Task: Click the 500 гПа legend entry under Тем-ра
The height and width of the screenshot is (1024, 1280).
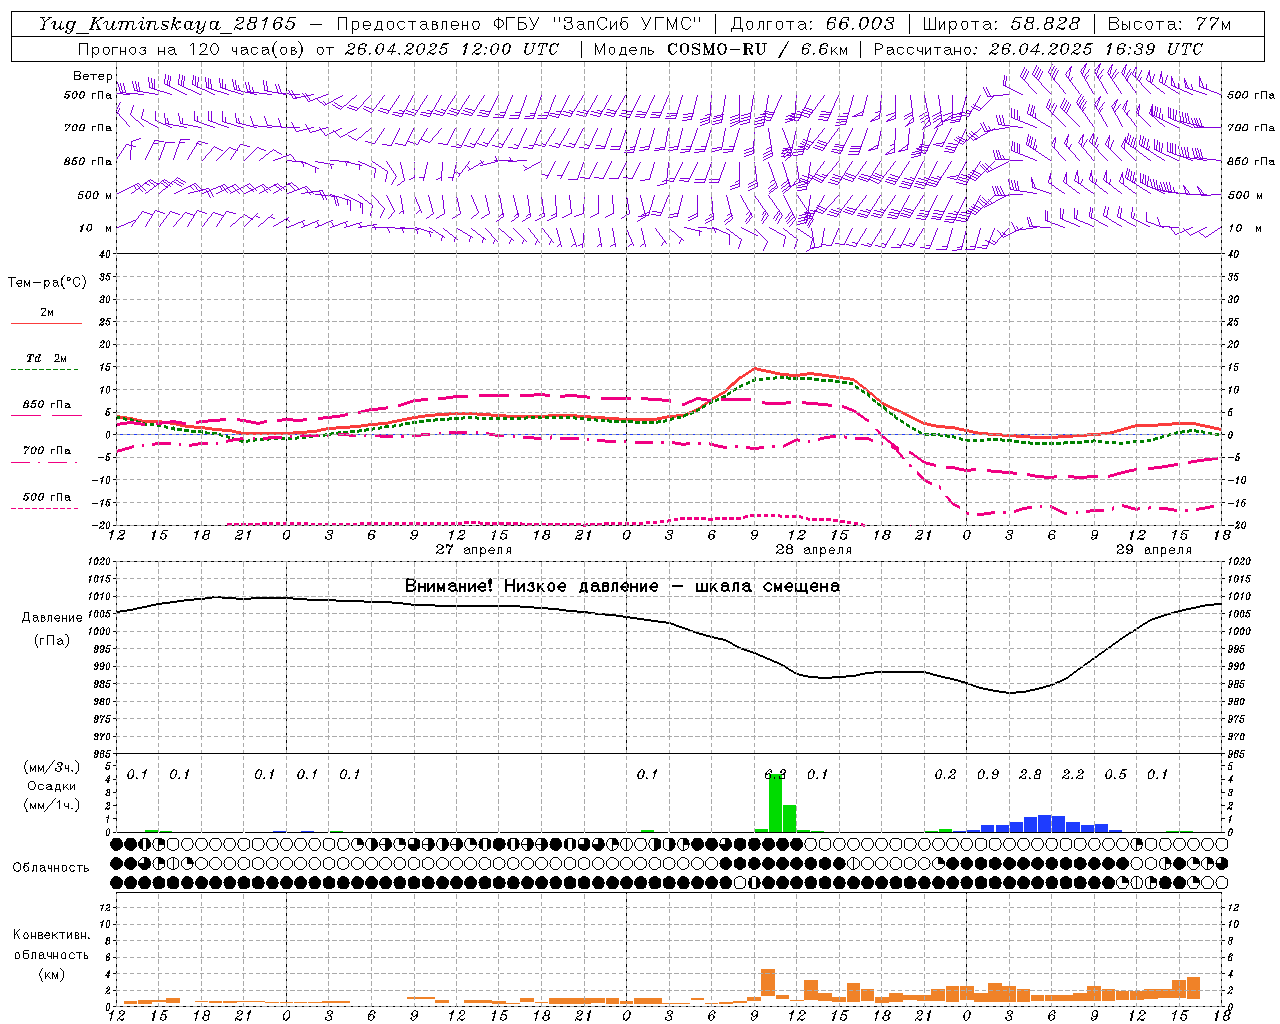Action: 47,497
